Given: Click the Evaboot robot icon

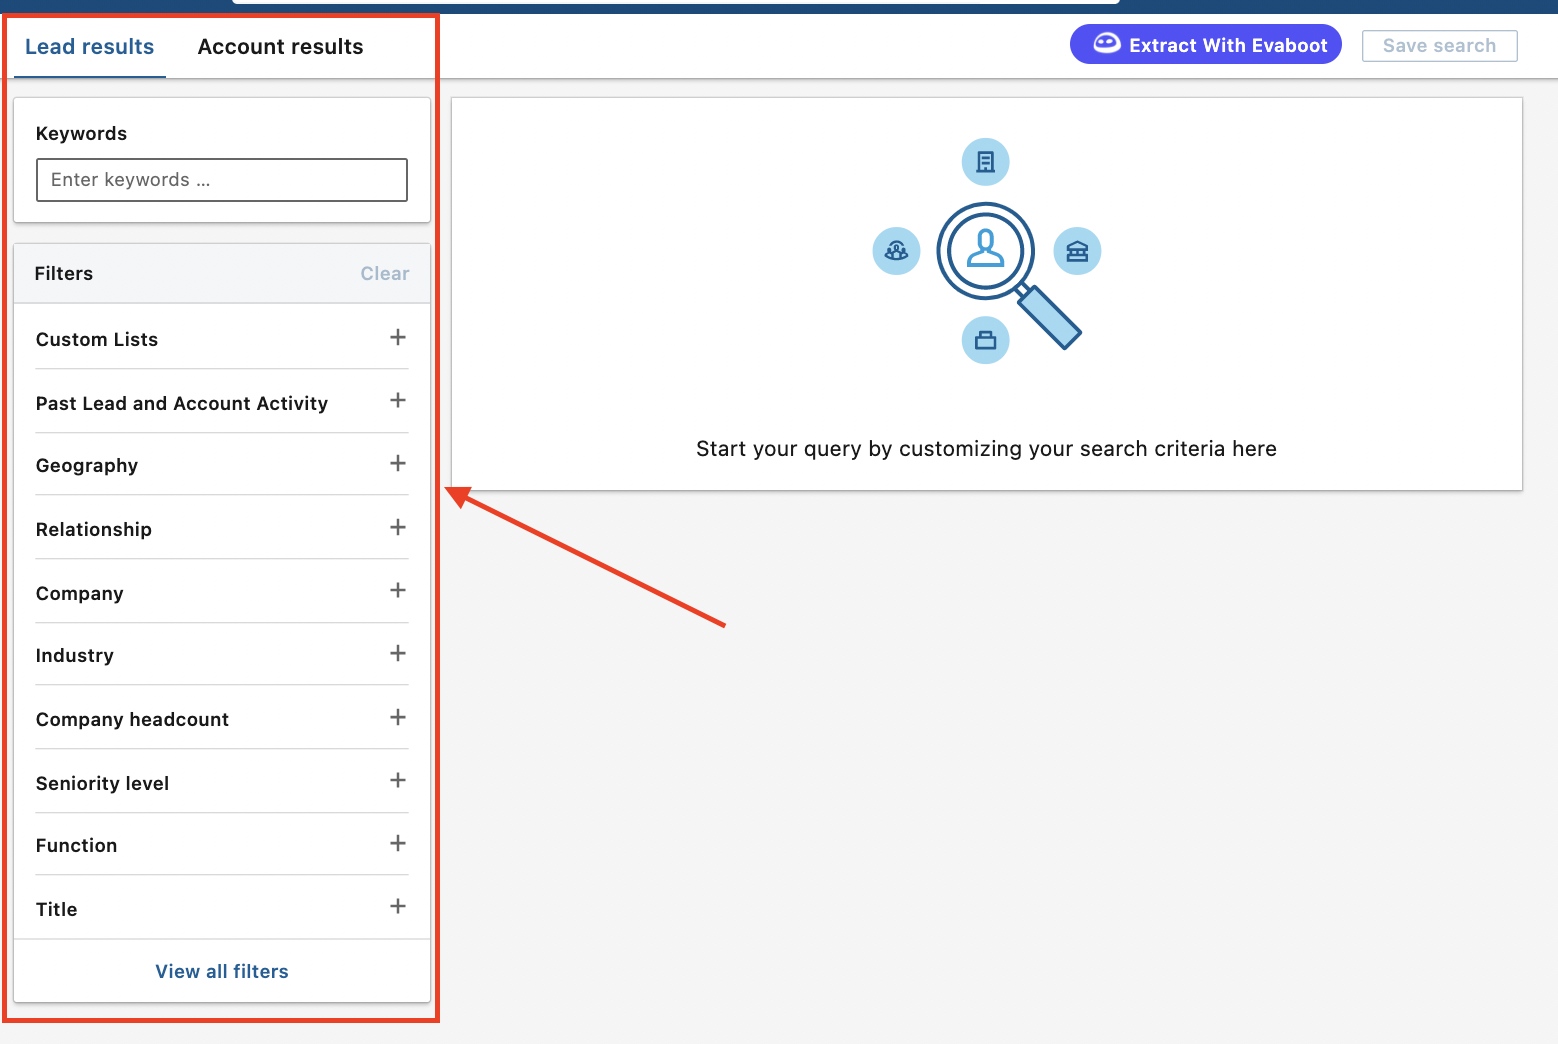Looking at the screenshot, I should [1107, 44].
